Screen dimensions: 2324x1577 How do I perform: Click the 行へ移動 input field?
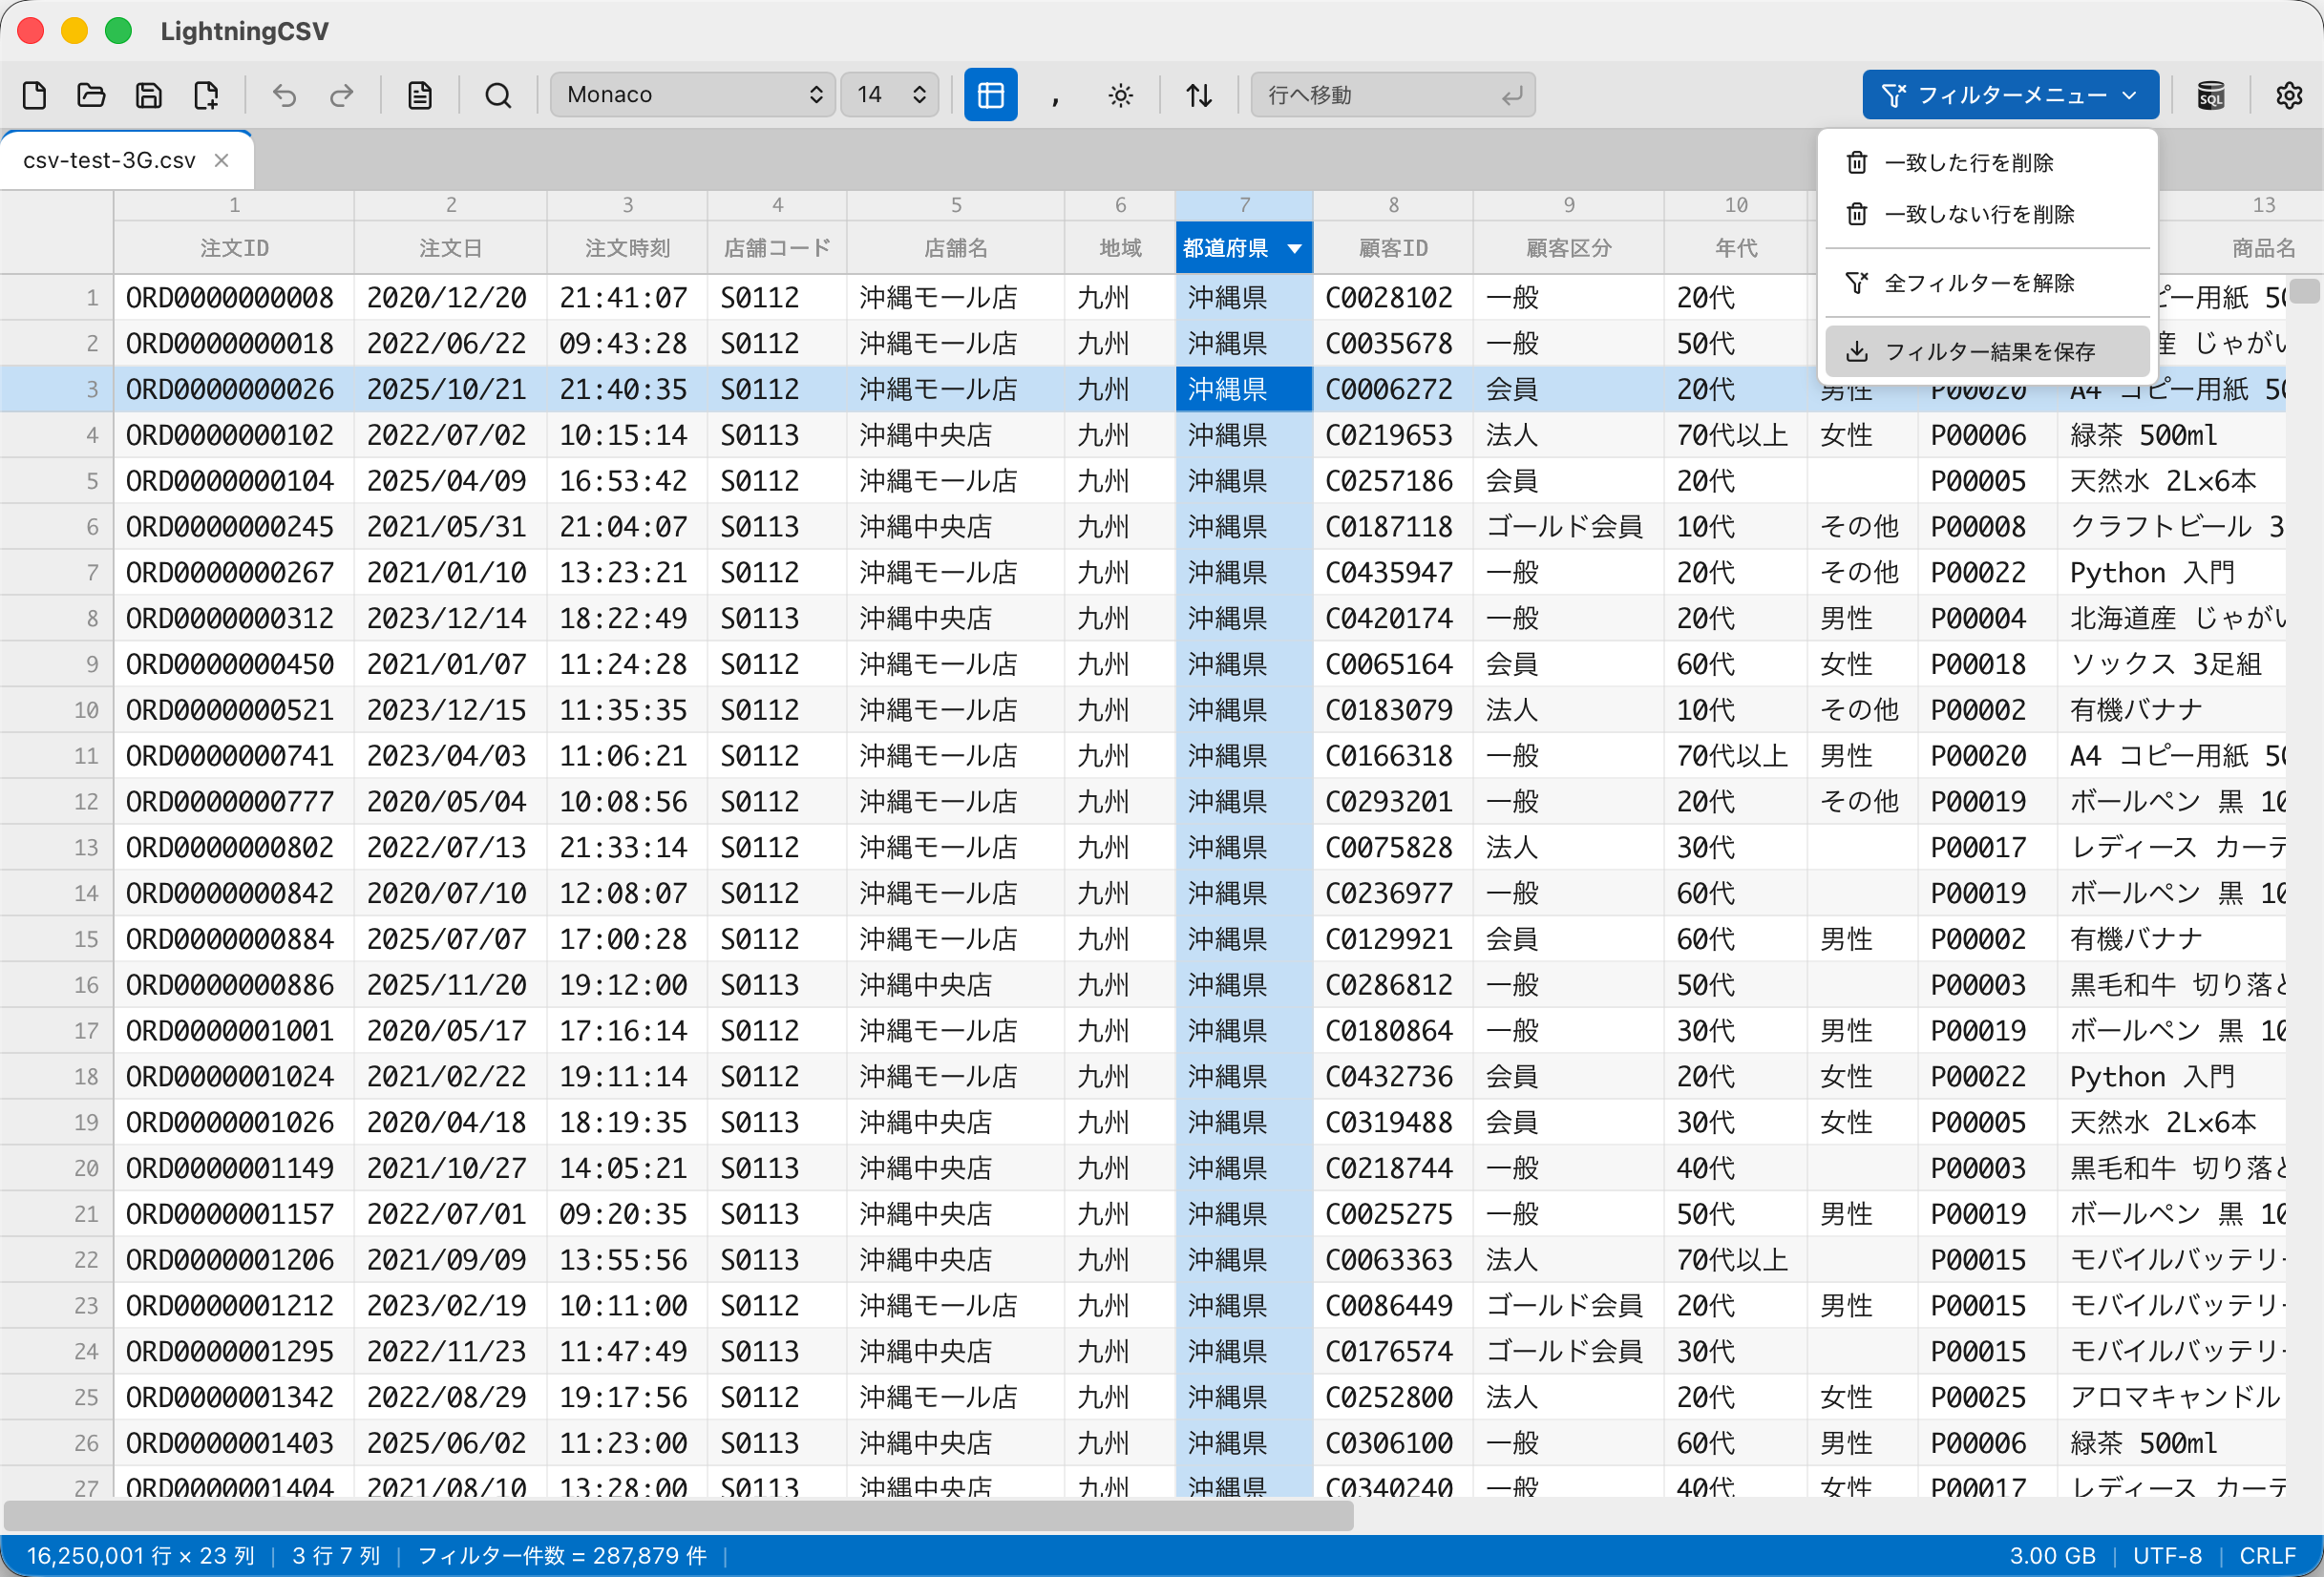1393,95
